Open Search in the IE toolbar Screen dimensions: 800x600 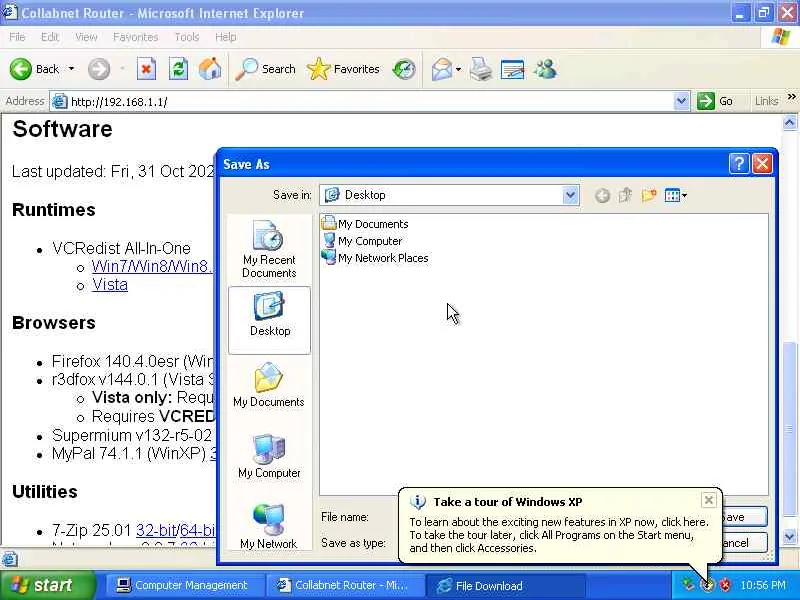tap(265, 69)
